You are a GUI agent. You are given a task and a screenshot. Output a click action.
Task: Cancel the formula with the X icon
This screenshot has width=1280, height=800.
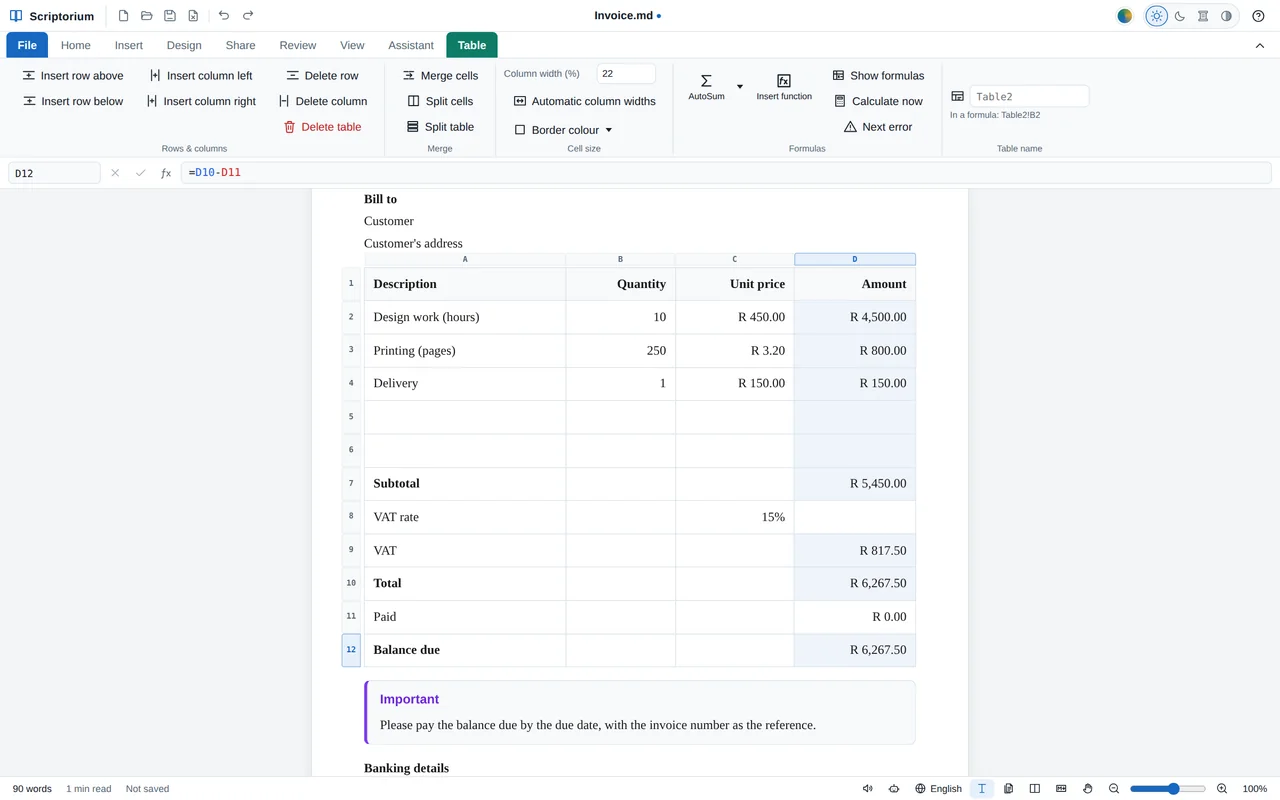tap(115, 173)
